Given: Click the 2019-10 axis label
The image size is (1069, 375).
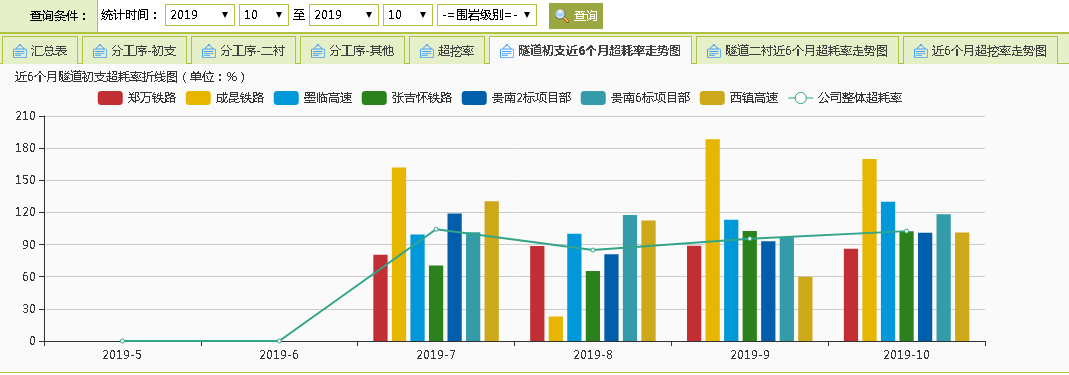Looking at the screenshot, I should (x=907, y=355).
